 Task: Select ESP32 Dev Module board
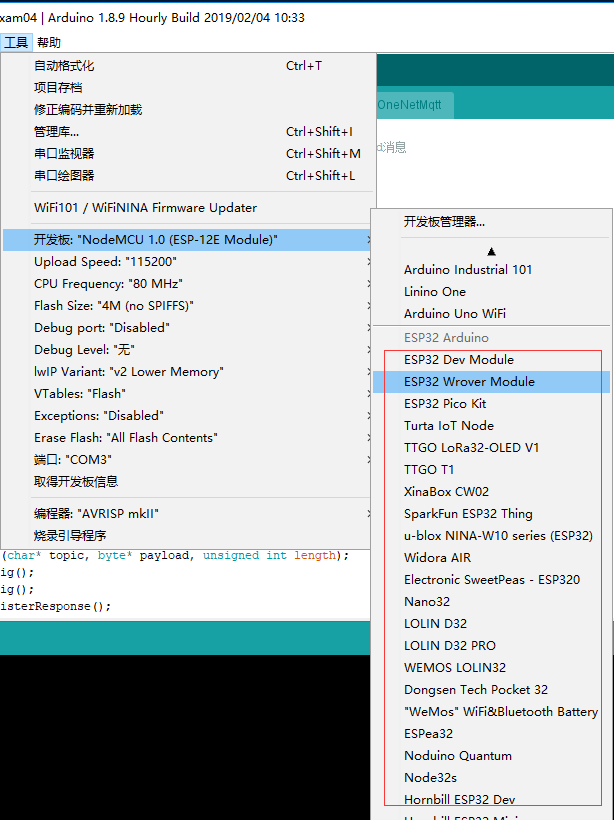click(x=491, y=360)
